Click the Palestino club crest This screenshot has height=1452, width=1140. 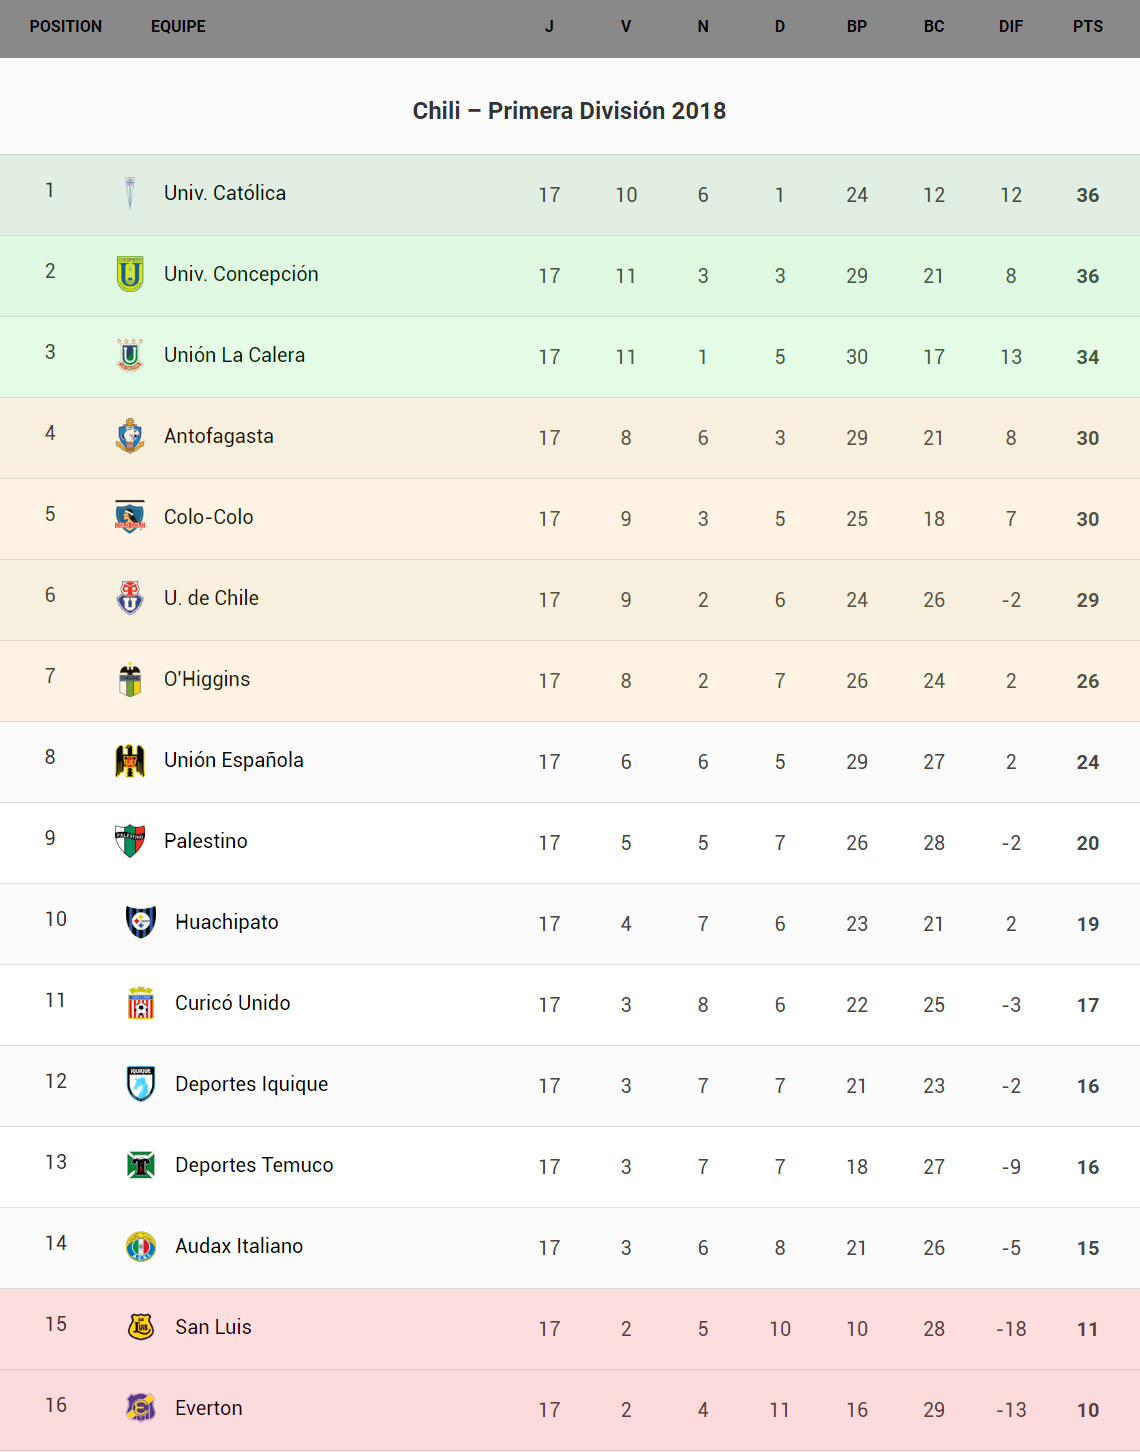tap(130, 841)
